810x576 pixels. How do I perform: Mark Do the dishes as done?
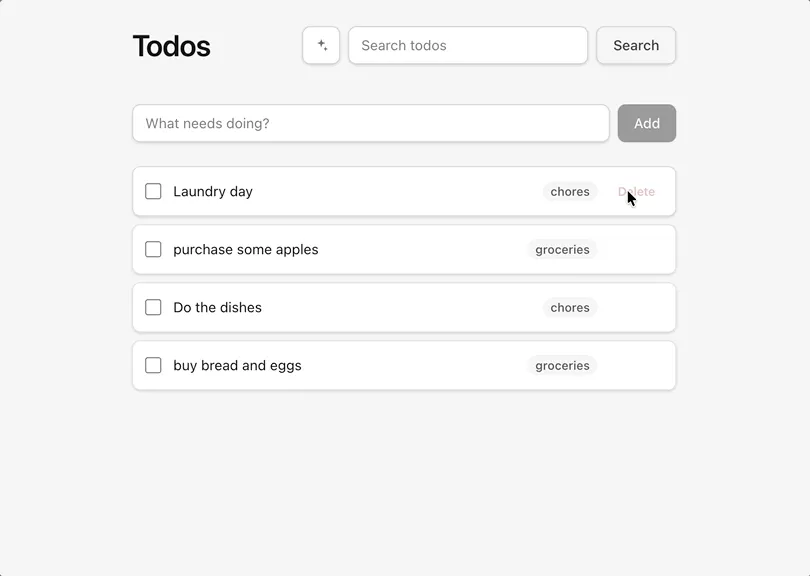pyautogui.click(x=153, y=307)
